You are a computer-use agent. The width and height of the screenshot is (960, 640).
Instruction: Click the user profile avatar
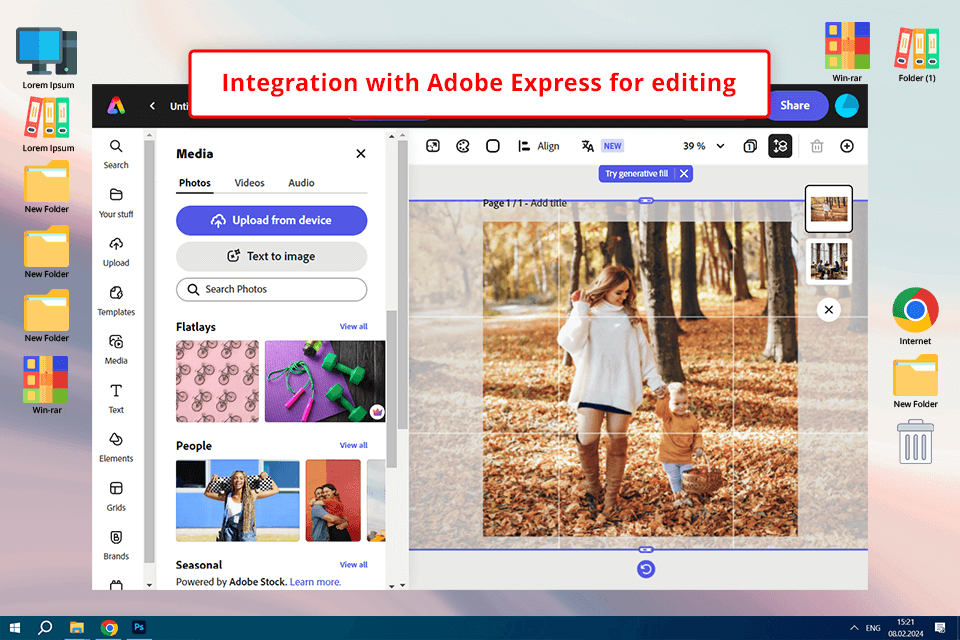(x=847, y=105)
